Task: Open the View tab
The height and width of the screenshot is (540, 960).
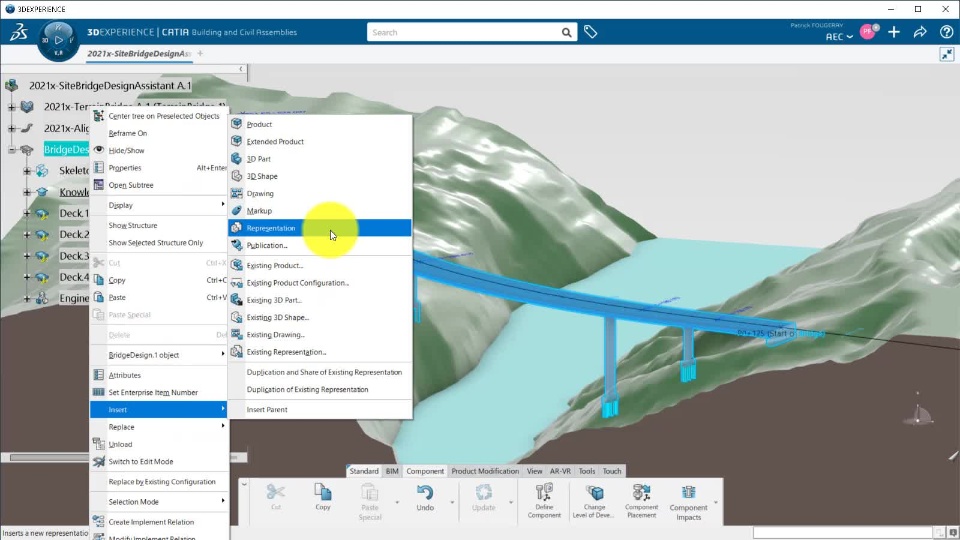Action: click(534, 471)
